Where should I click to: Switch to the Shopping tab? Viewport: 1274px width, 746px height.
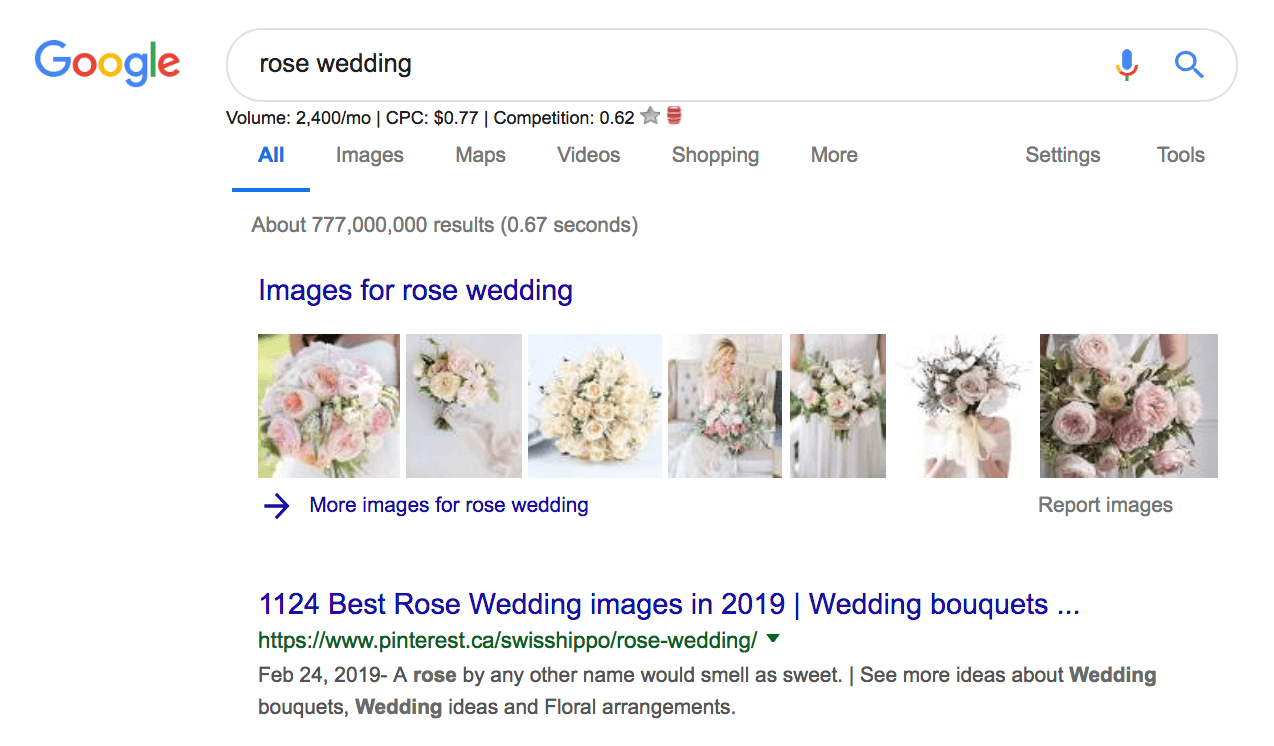tap(715, 155)
